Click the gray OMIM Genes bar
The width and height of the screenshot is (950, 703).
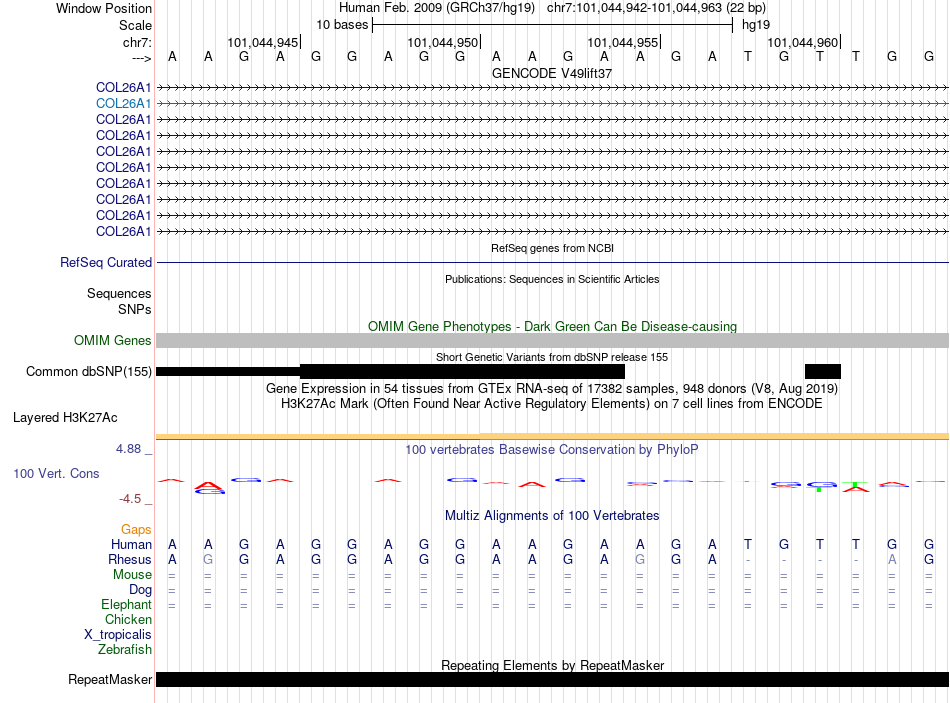point(552,340)
